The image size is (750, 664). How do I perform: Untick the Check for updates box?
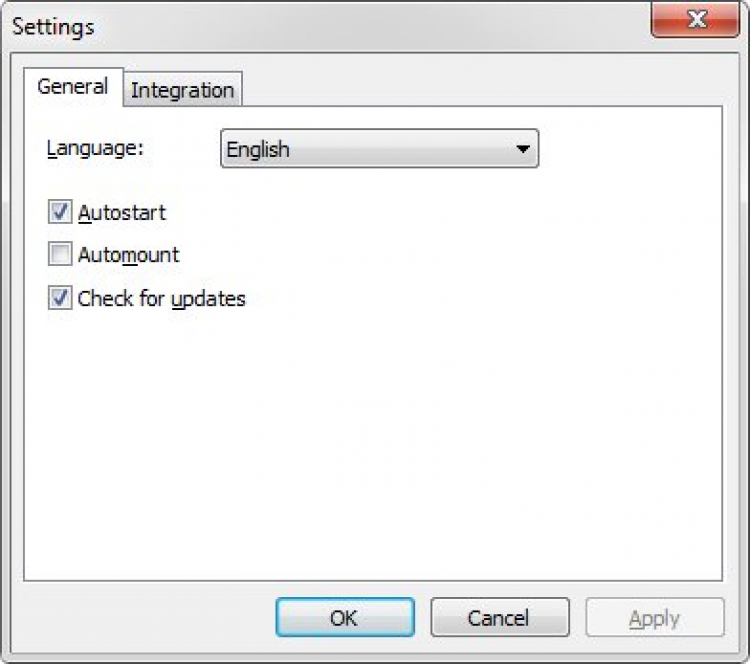(60, 298)
